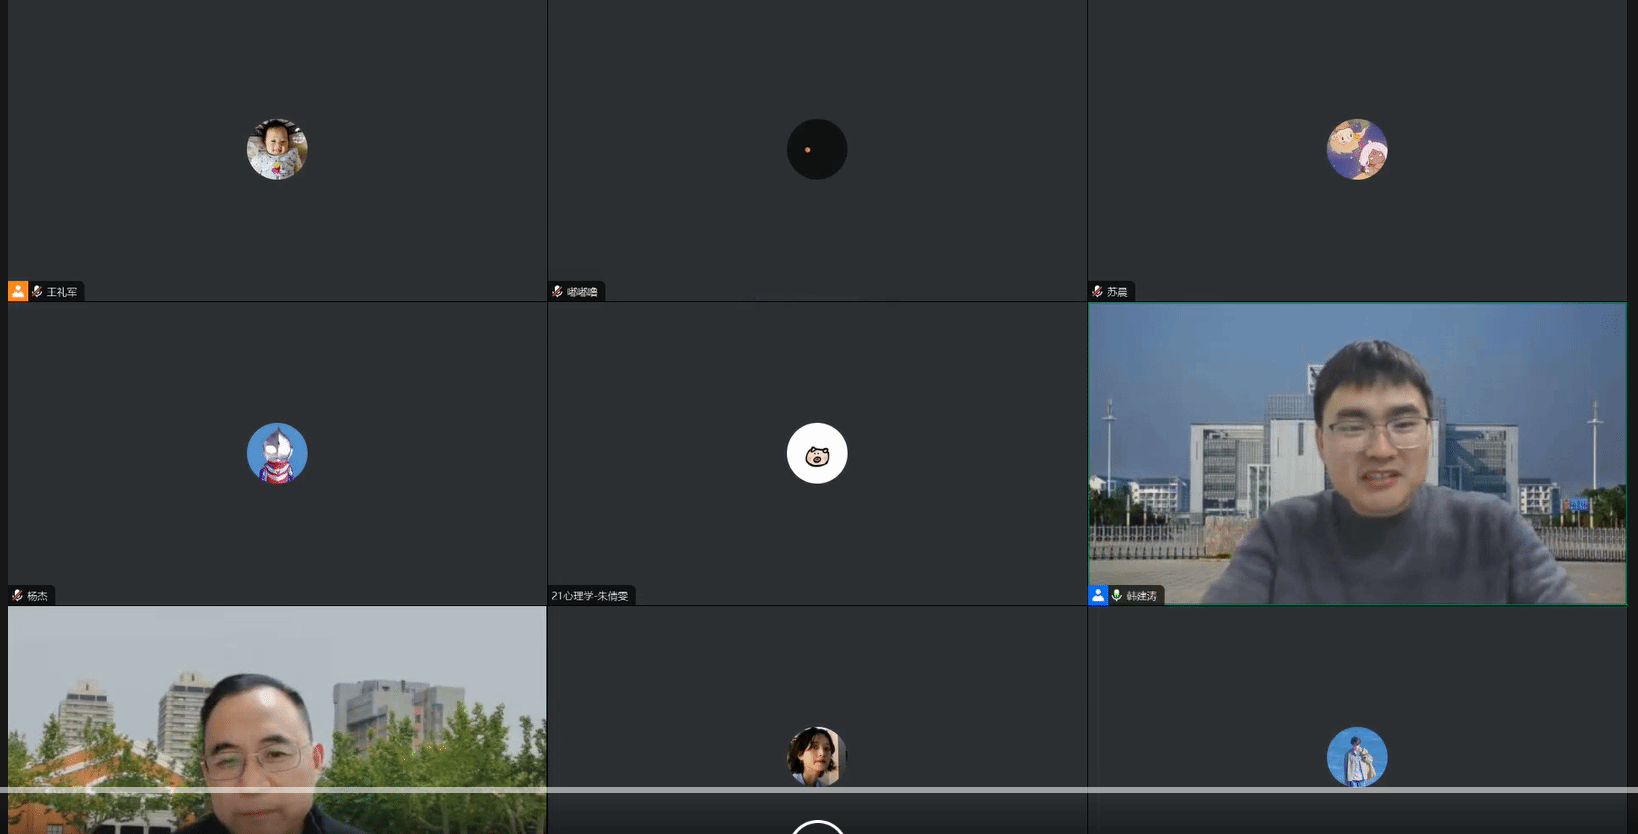
Task: Select the 韩建涛 name label
Action: pyautogui.click(x=1141, y=596)
